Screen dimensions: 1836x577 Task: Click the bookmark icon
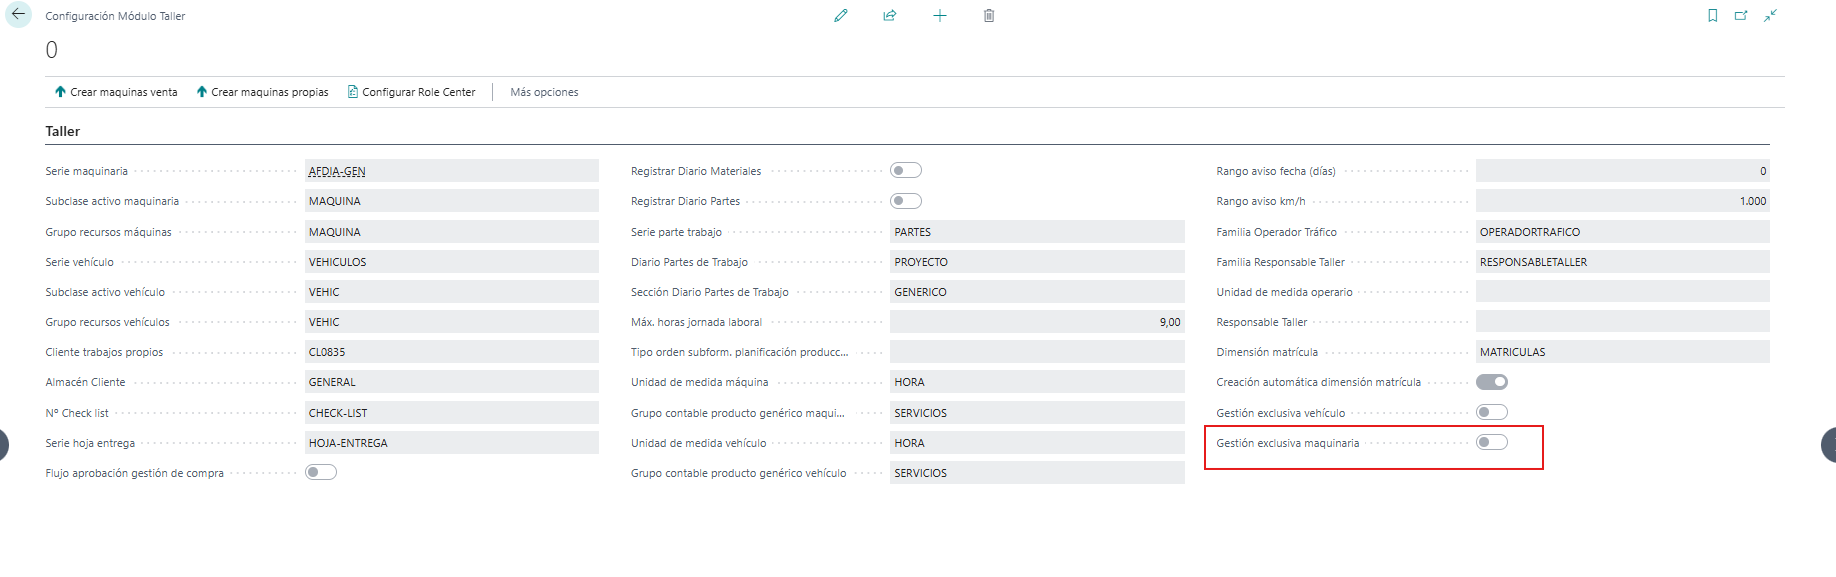1713,16
